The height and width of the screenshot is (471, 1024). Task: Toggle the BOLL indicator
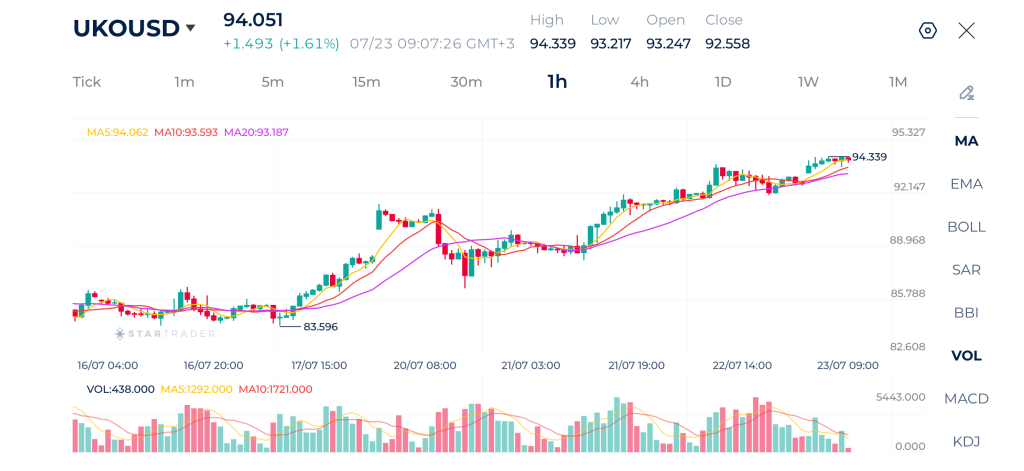[x=967, y=227]
